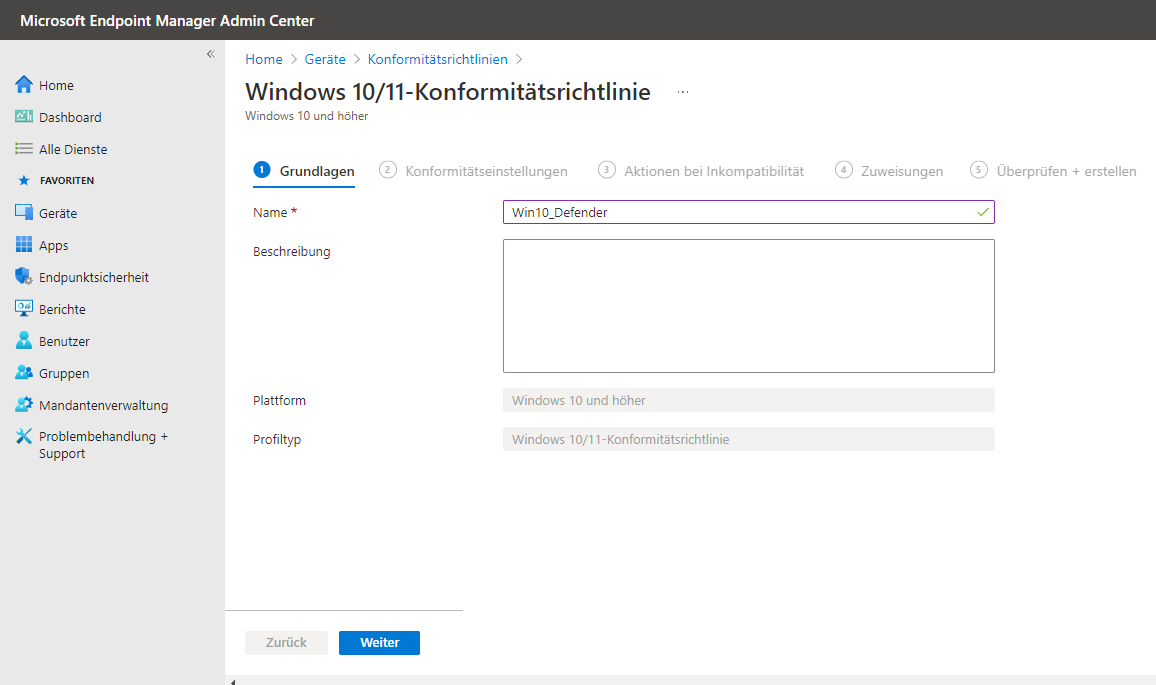Click the Endpunktsicherheit shield icon
Image resolution: width=1156 pixels, height=685 pixels.
24,277
